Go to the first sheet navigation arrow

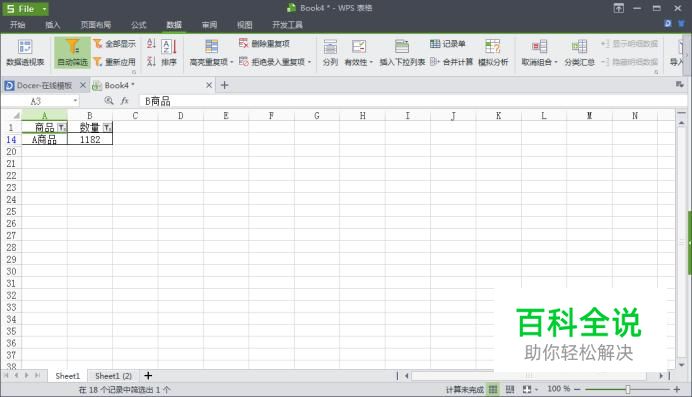(6, 375)
